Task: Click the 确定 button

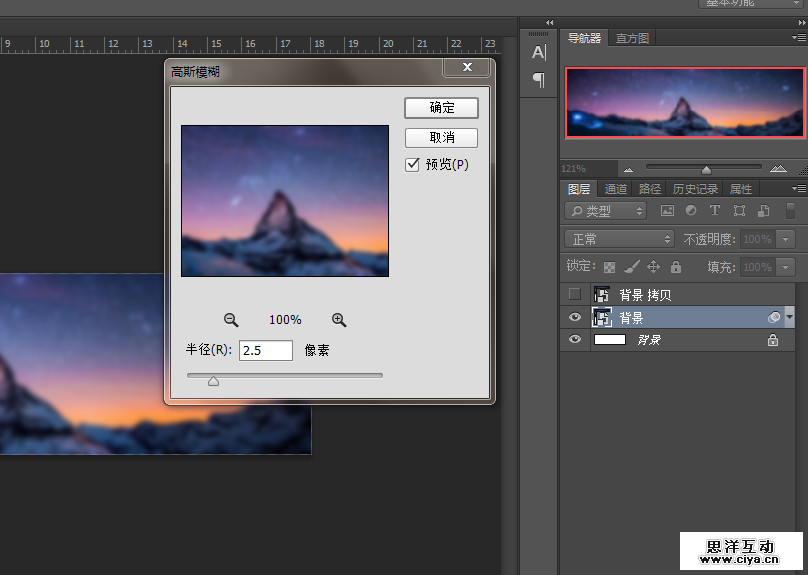Action: pos(441,108)
